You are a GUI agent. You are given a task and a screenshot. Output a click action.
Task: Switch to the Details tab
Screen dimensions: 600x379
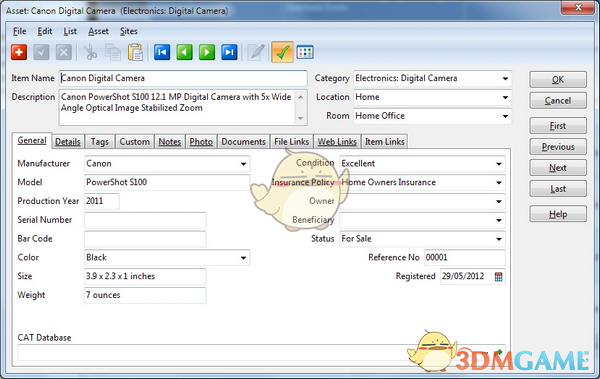[68, 142]
